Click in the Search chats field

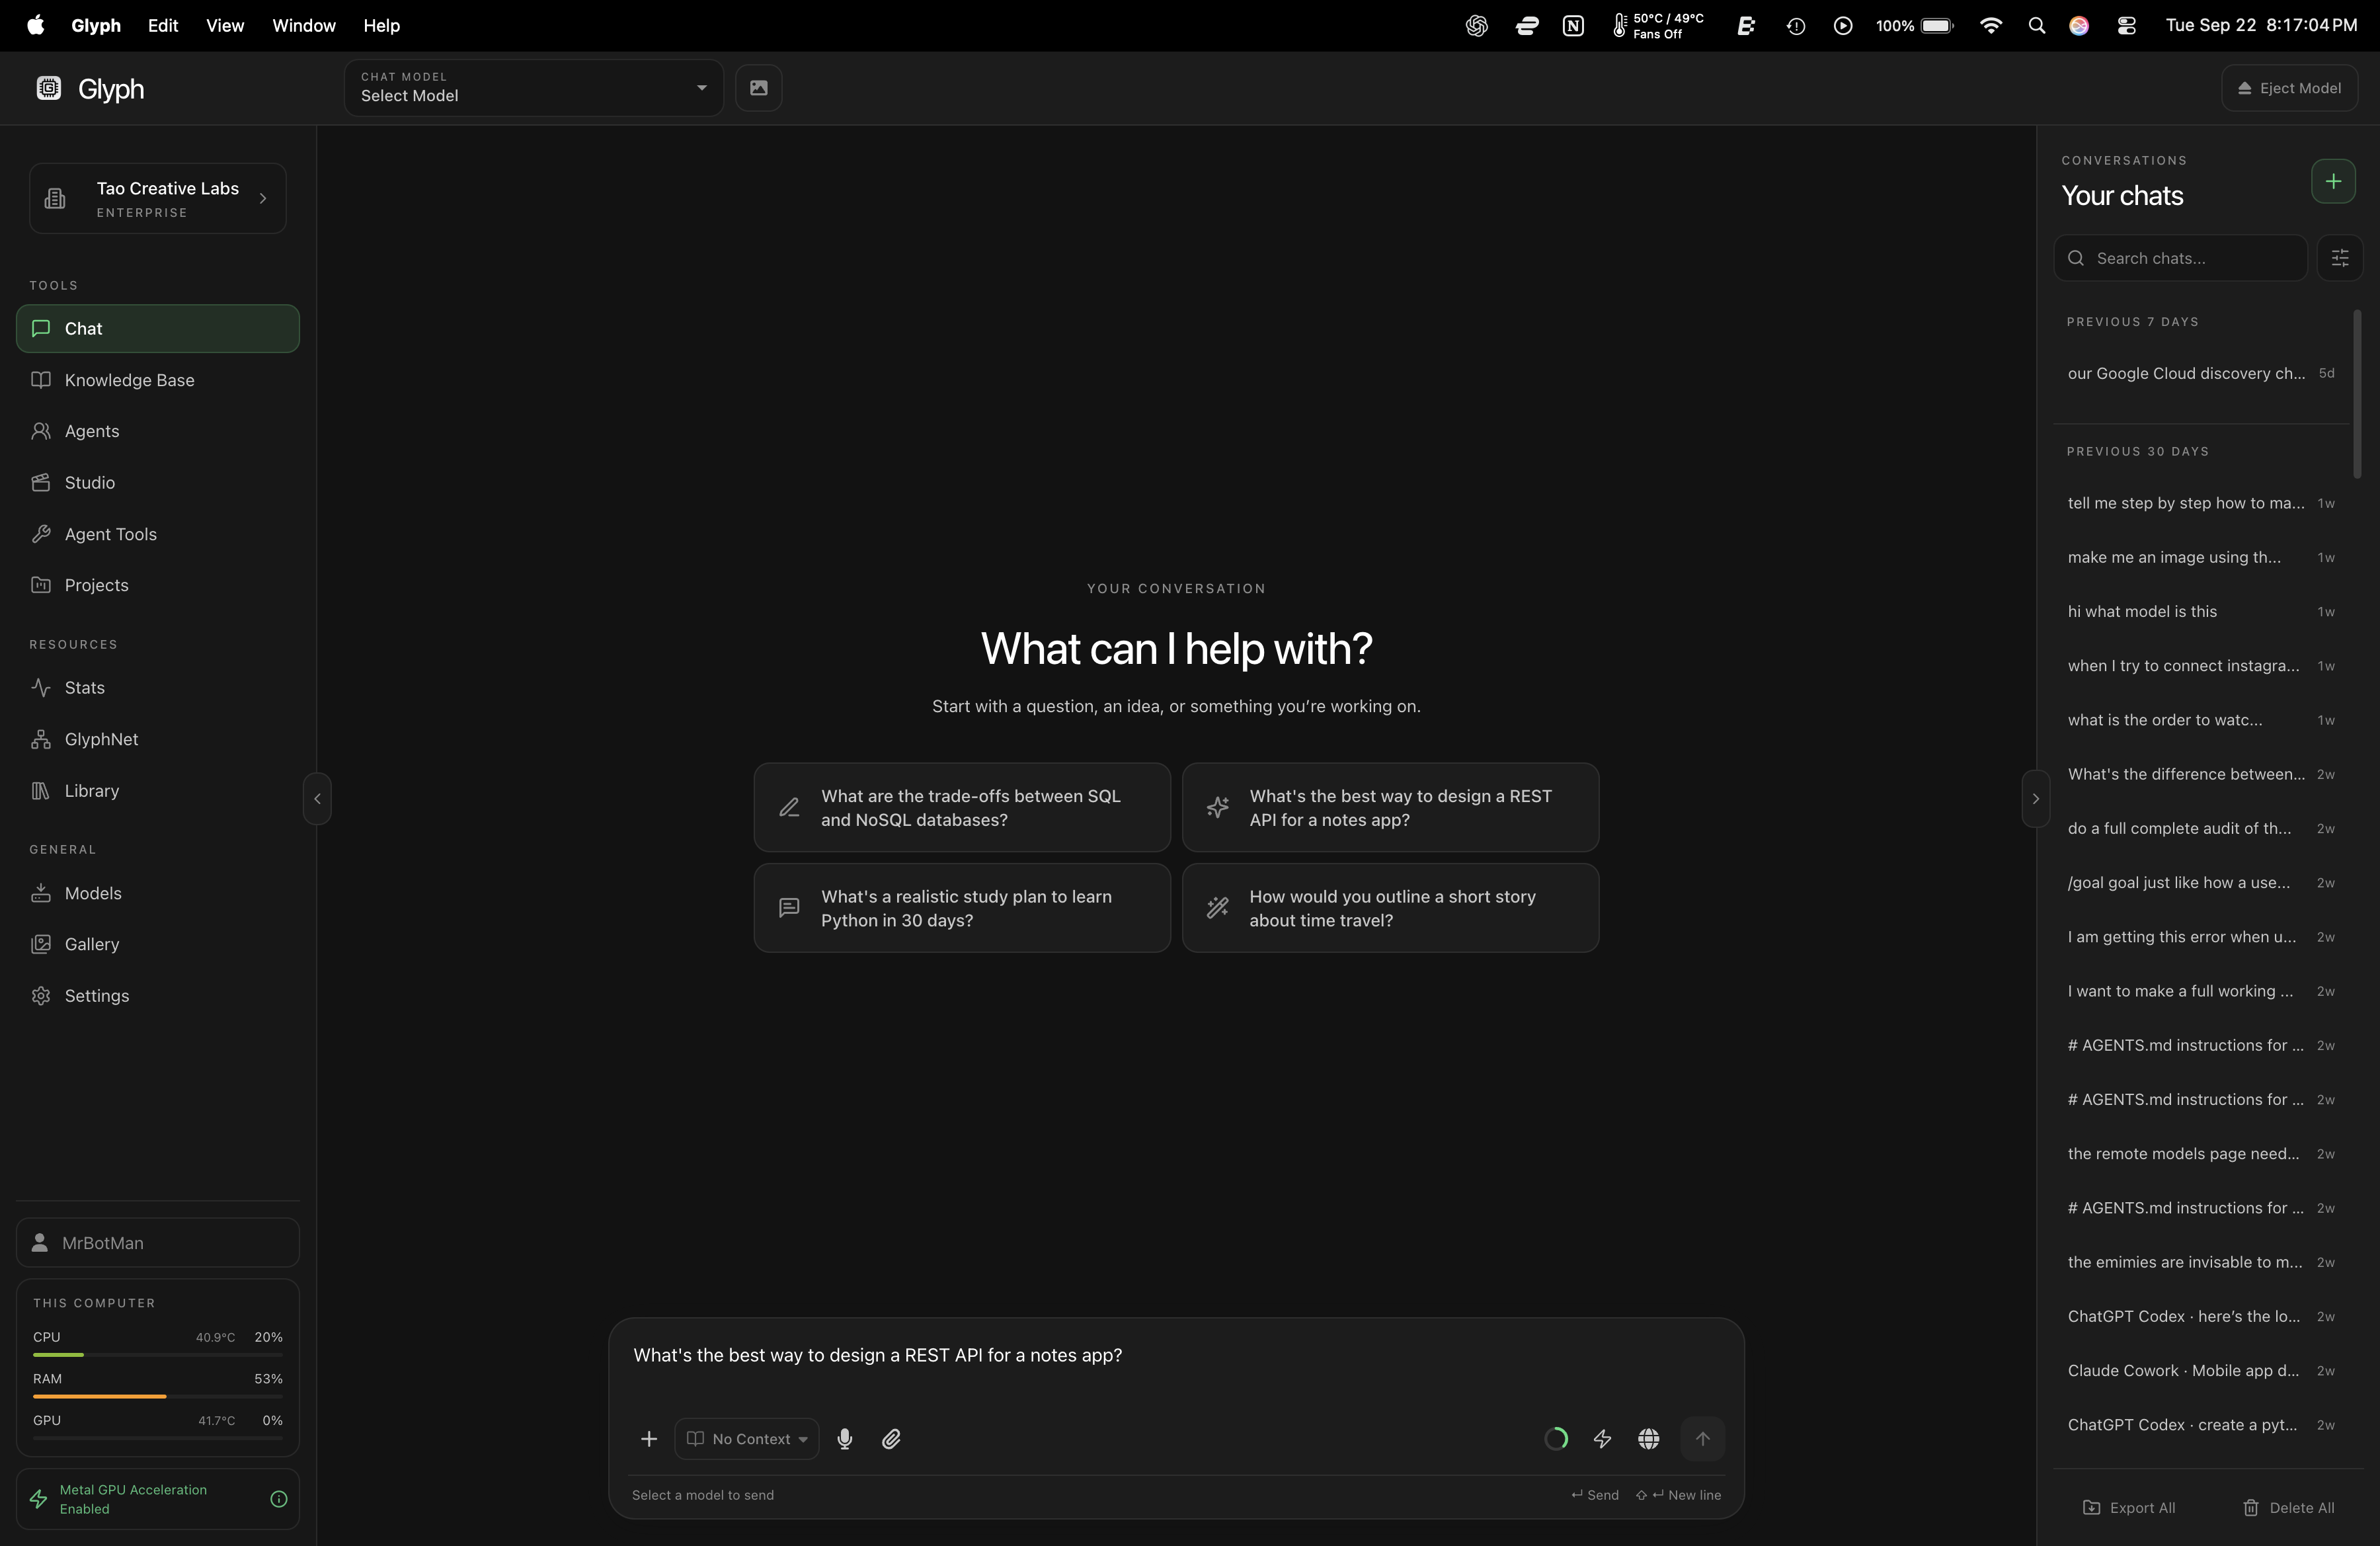(x=2181, y=258)
